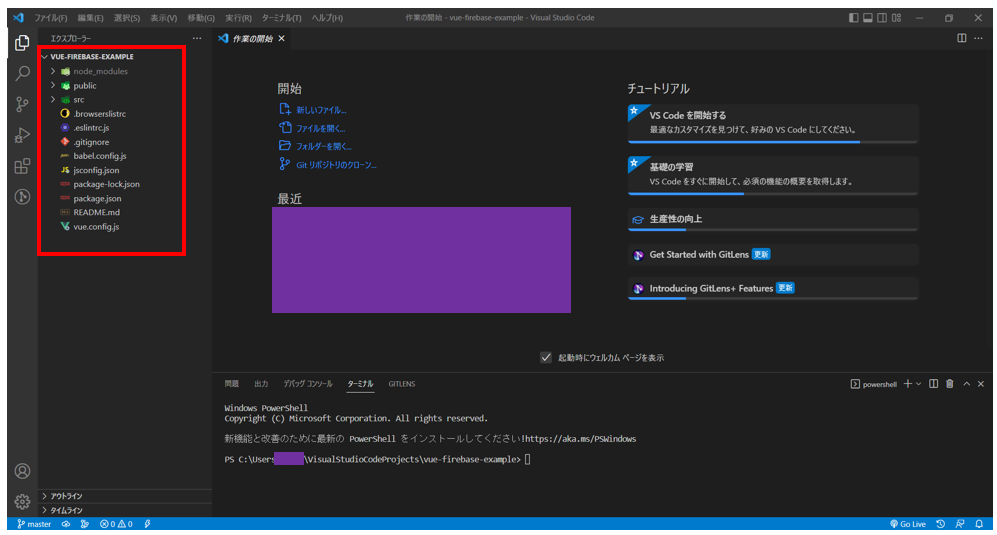
Task: Click the lightning bolt status bar icon
Action: coord(148,524)
